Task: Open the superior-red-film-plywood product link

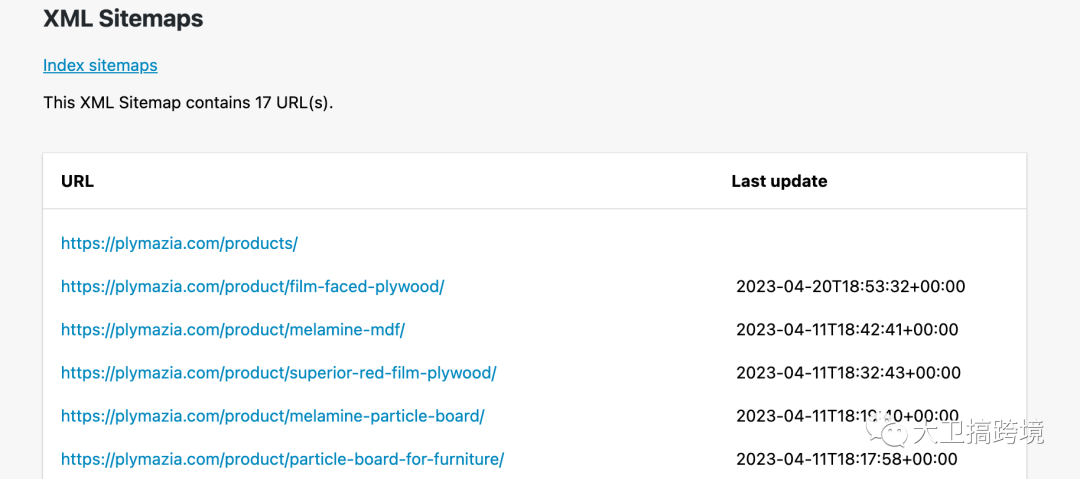Action: point(278,373)
